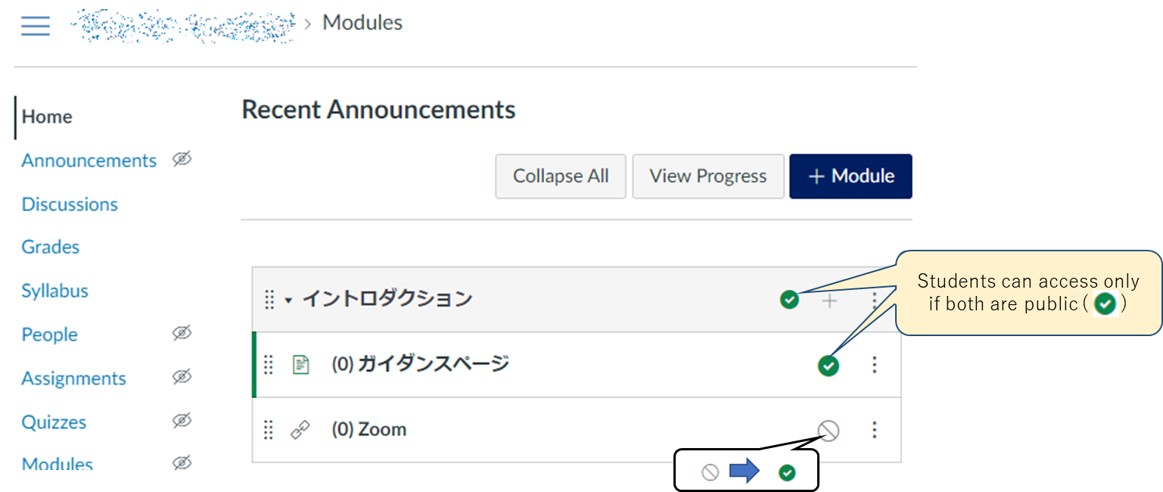Open Grades in course navigation
This screenshot has width=1163, height=492.
coord(50,247)
